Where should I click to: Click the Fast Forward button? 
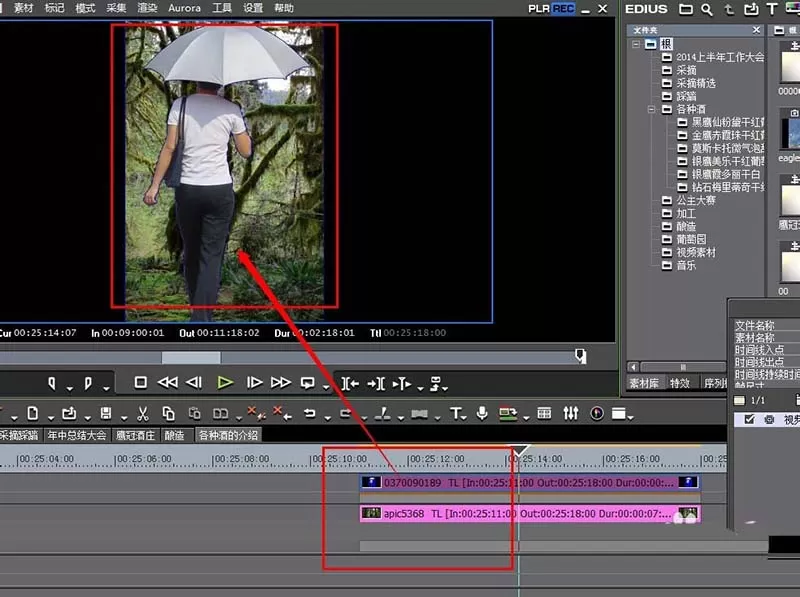click(x=281, y=382)
